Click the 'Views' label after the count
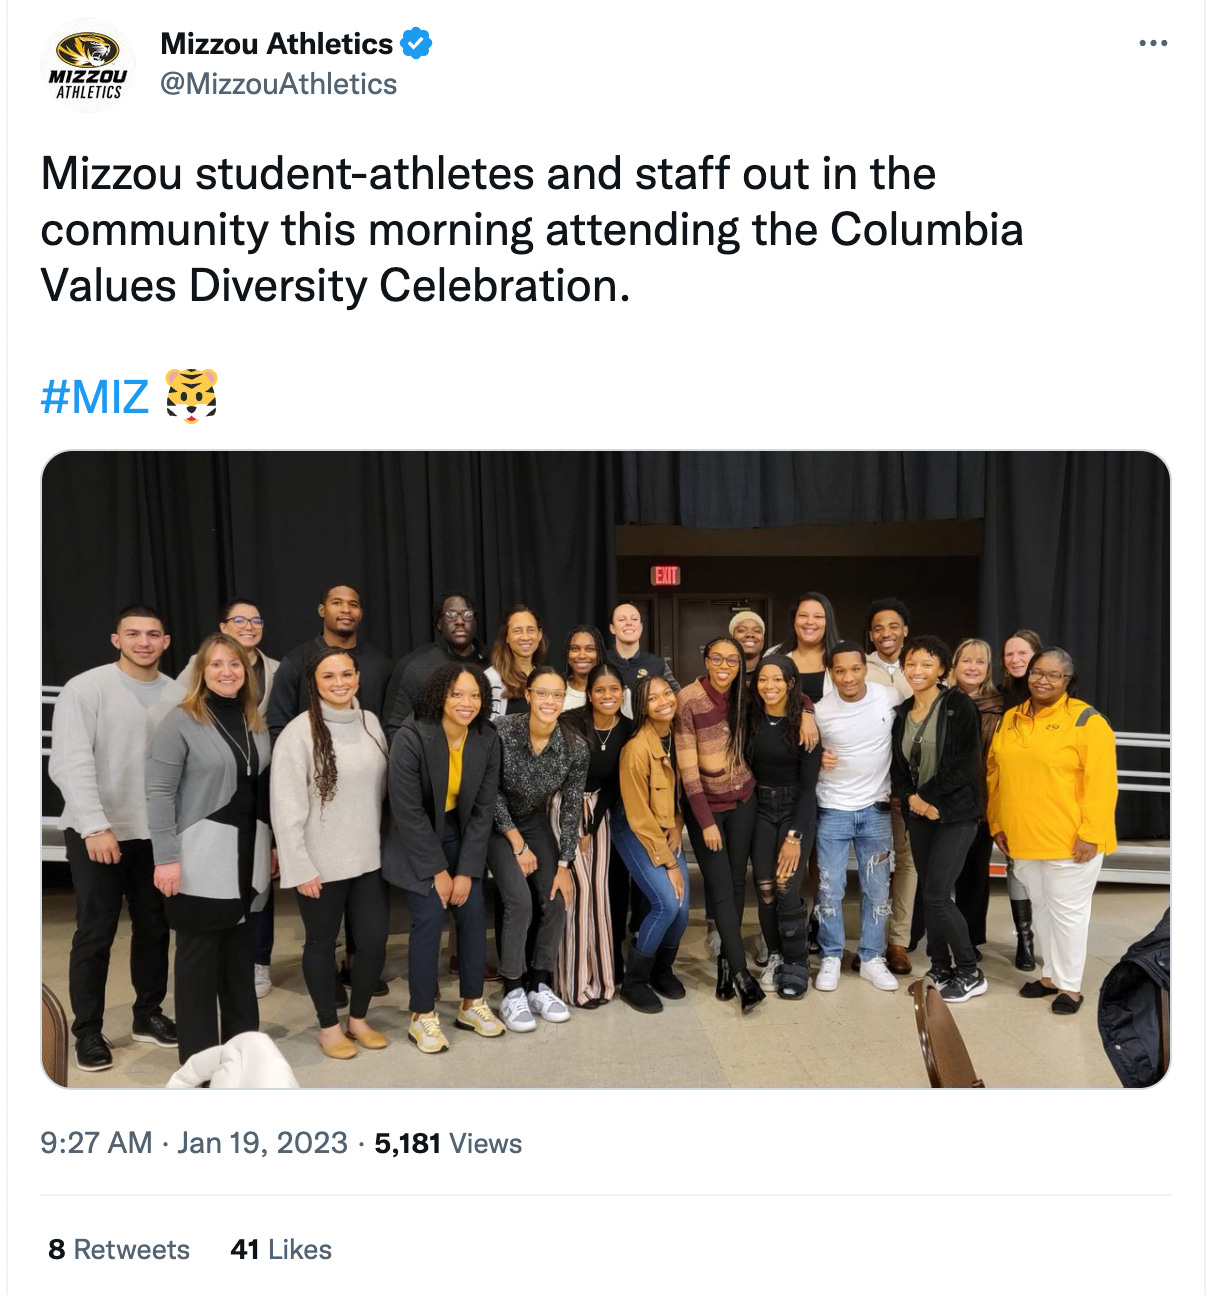1220x1295 pixels. click(x=487, y=1143)
